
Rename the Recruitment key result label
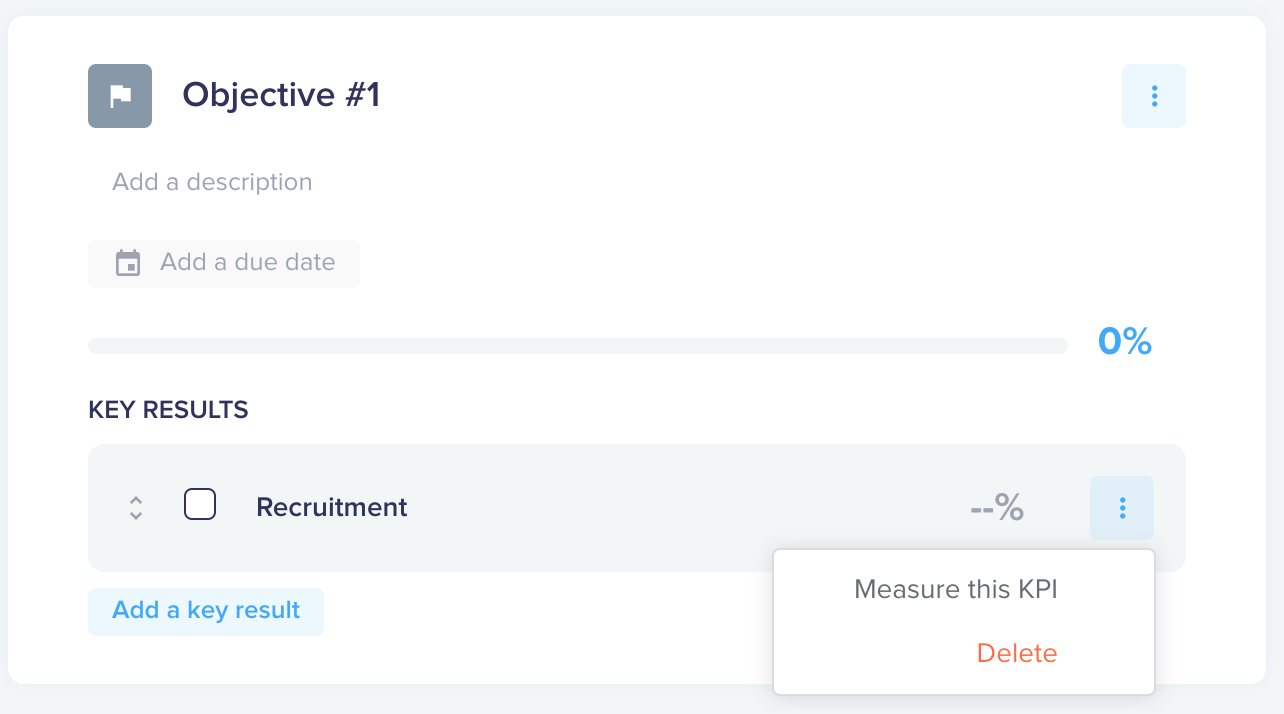332,507
